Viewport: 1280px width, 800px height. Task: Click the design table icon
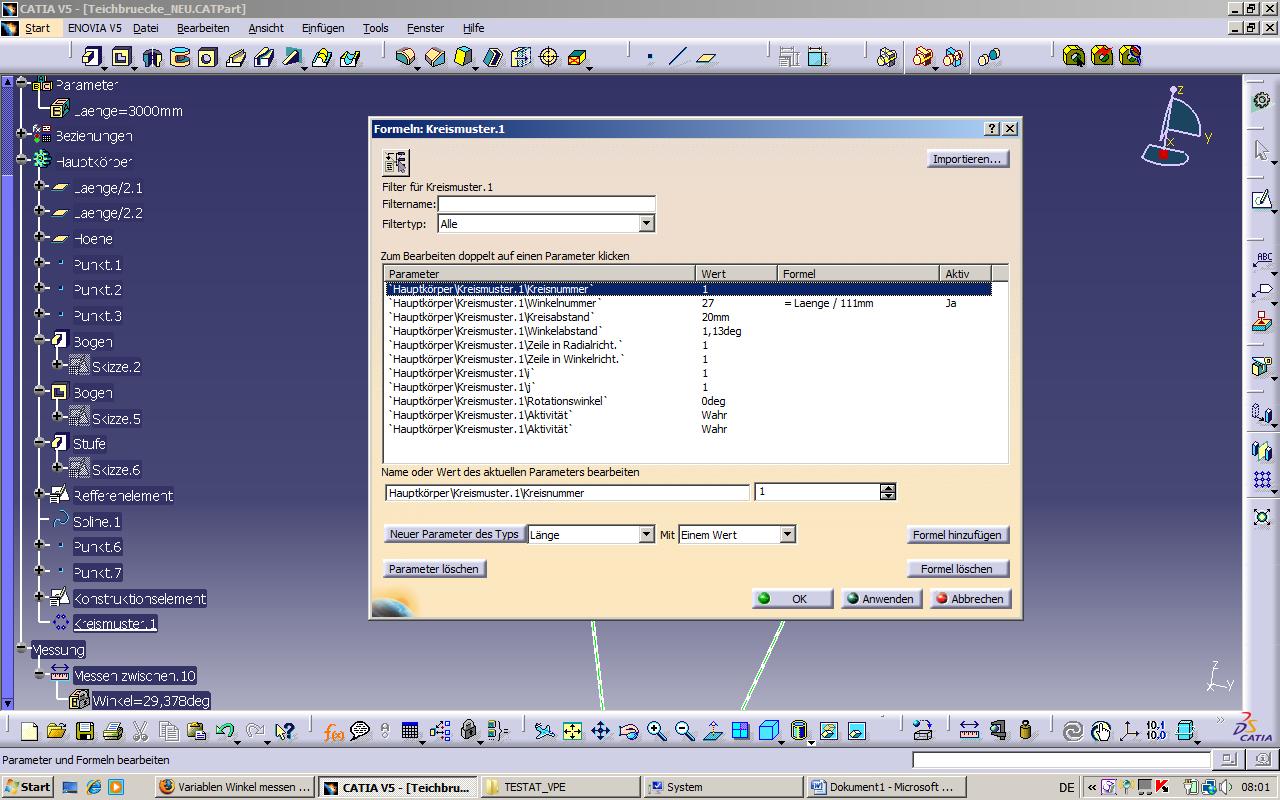pos(410,731)
